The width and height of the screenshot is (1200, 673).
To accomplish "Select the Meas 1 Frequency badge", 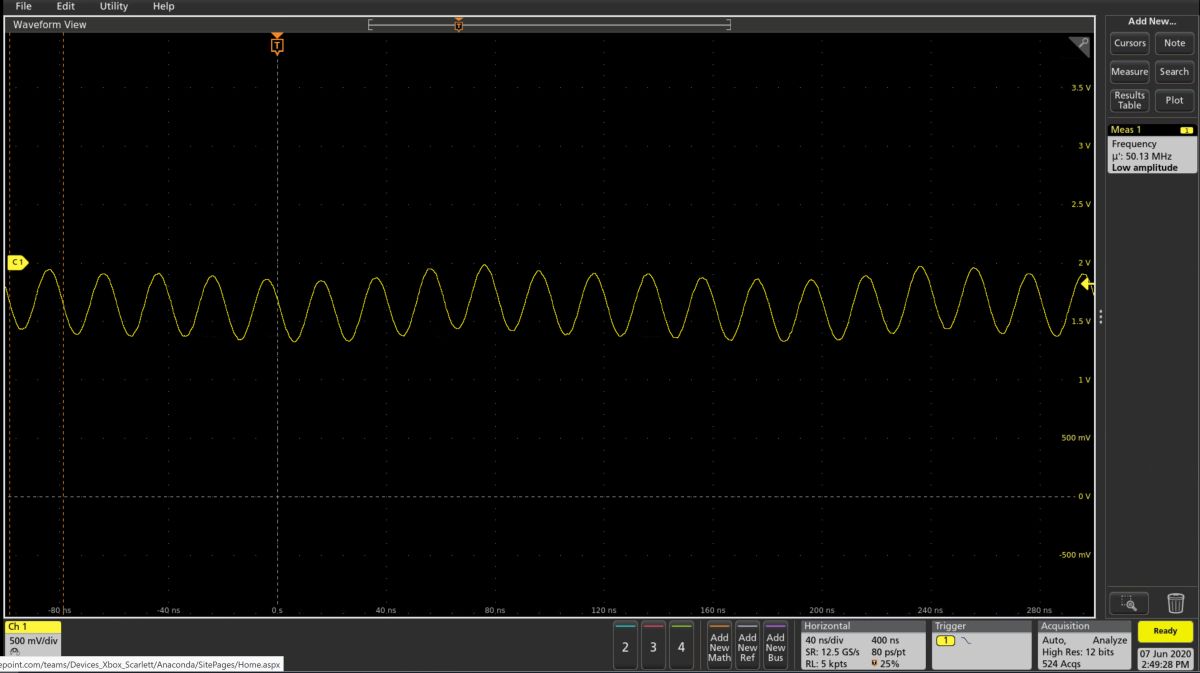I will 1152,149.
